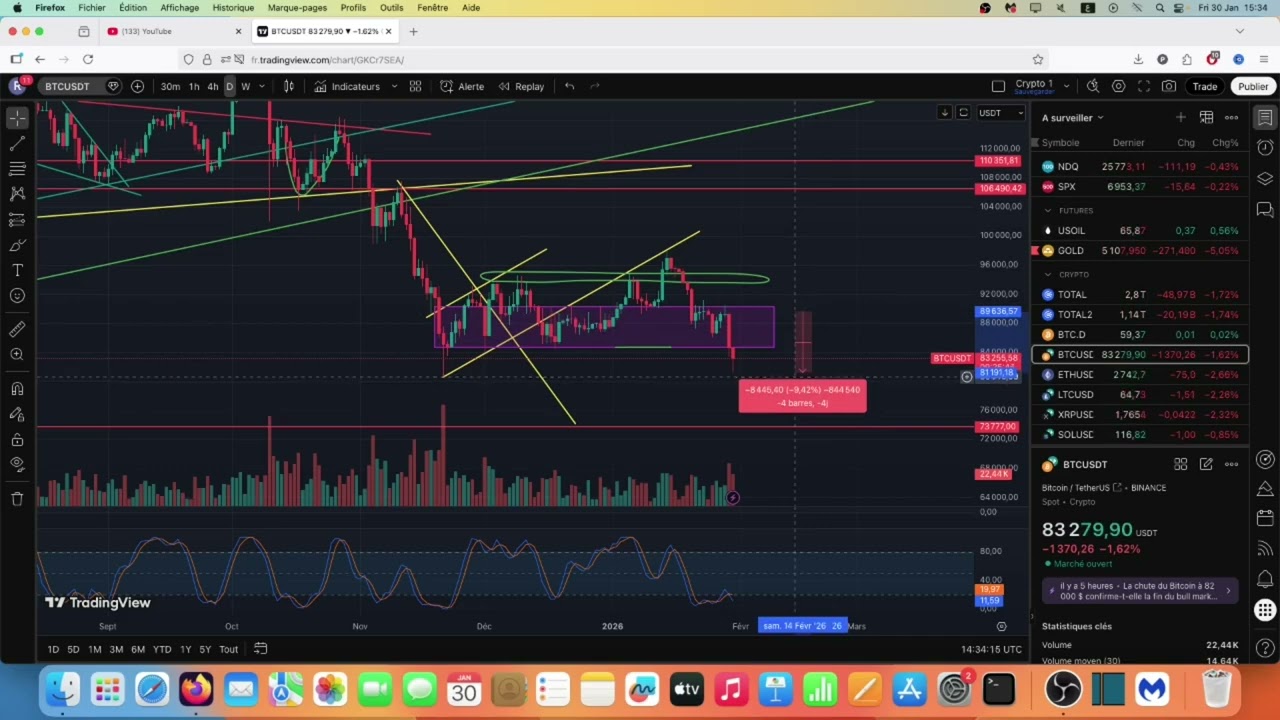Open the alerts panel in the right sidebar
This screenshot has height=720, width=1280.
coord(1265,148)
